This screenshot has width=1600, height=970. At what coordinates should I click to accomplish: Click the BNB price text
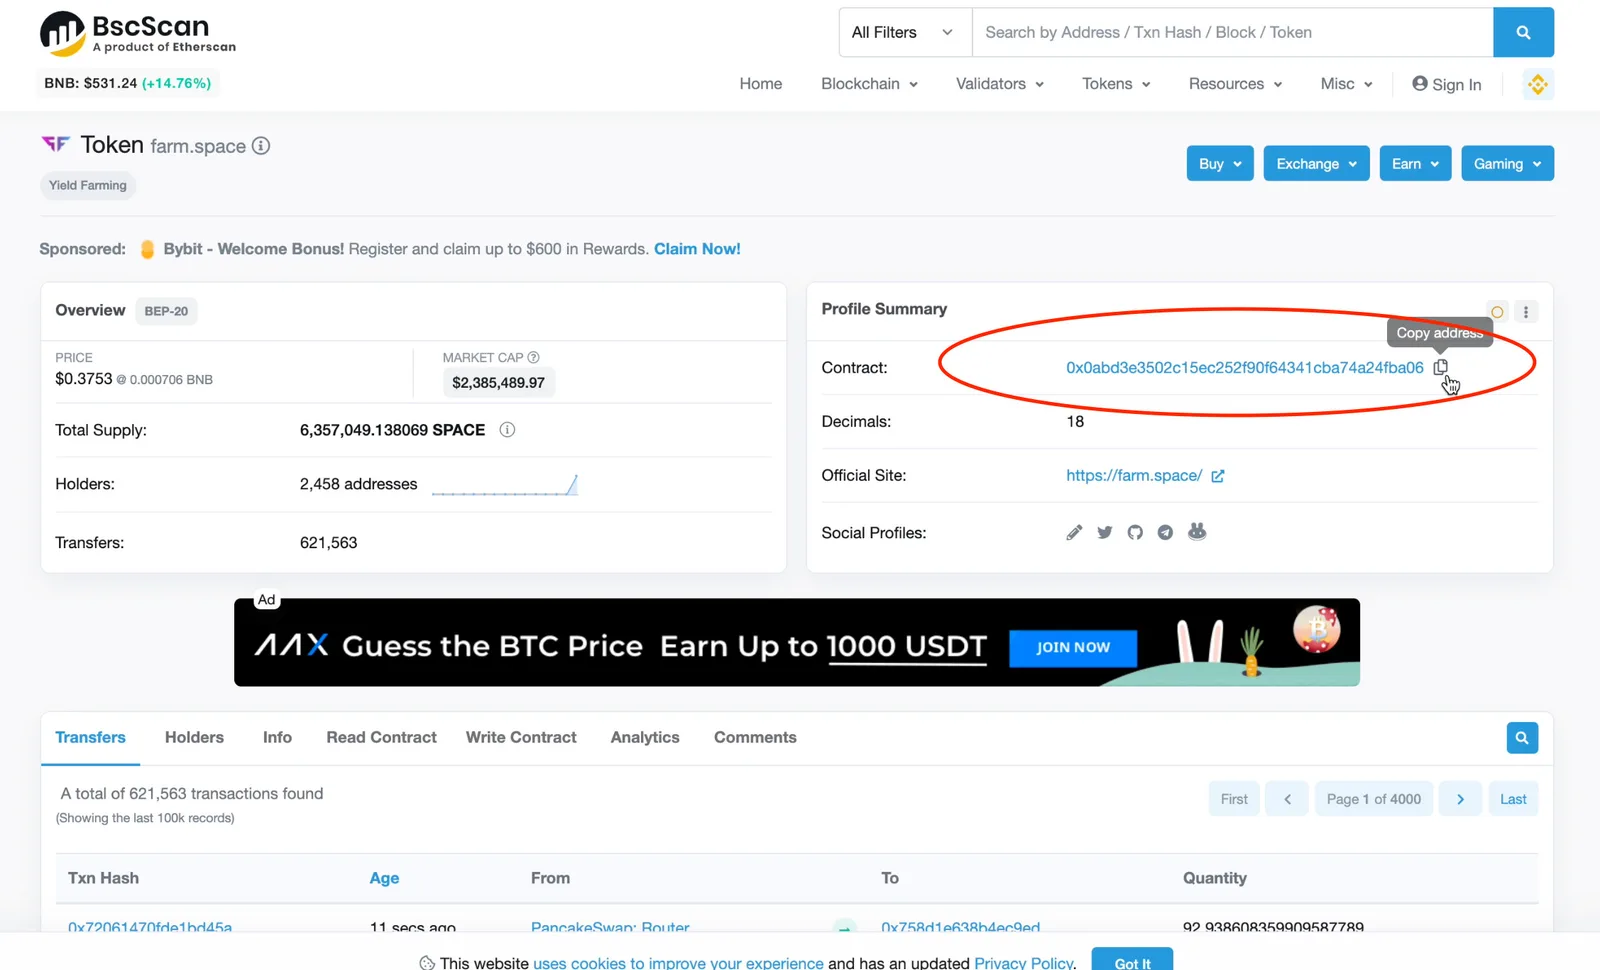(128, 83)
